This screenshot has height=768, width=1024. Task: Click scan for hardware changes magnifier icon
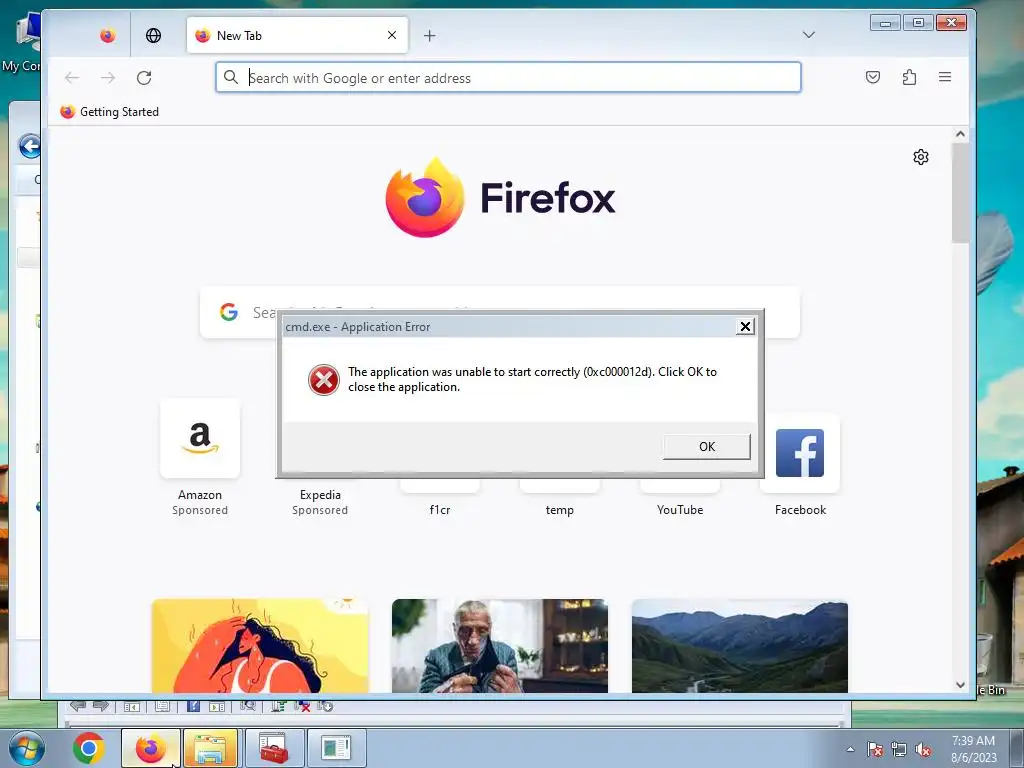point(248,706)
